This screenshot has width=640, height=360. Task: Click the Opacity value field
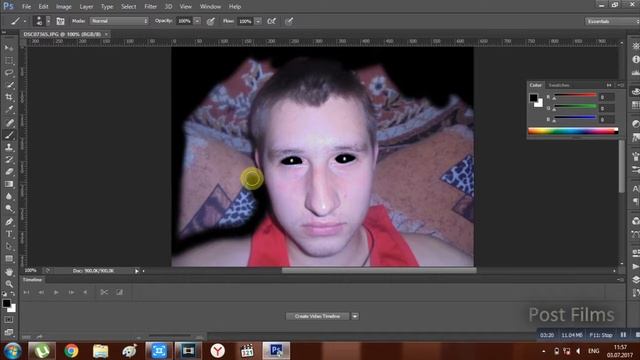tap(184, 21)
